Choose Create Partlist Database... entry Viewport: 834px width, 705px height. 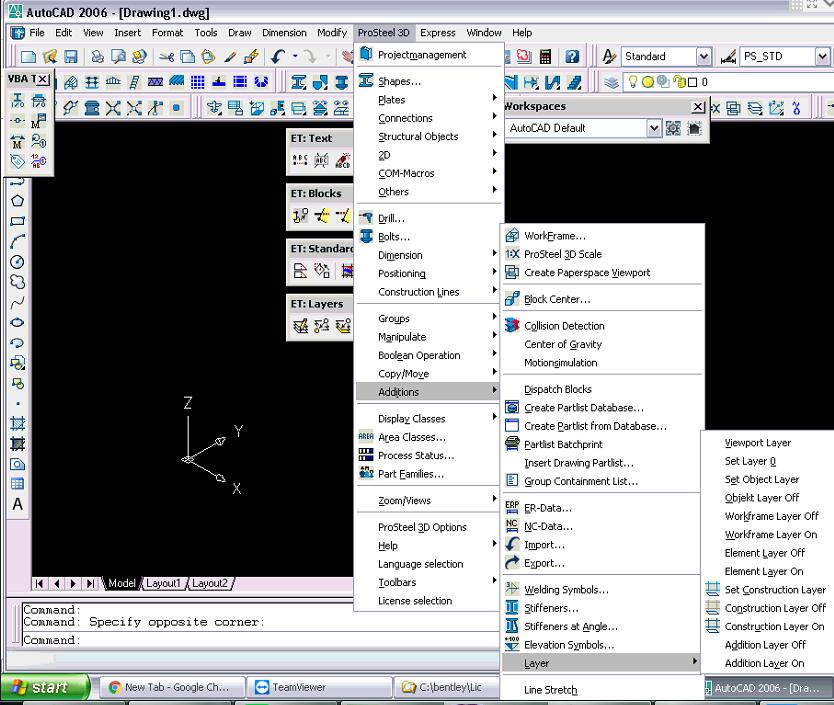602,408
